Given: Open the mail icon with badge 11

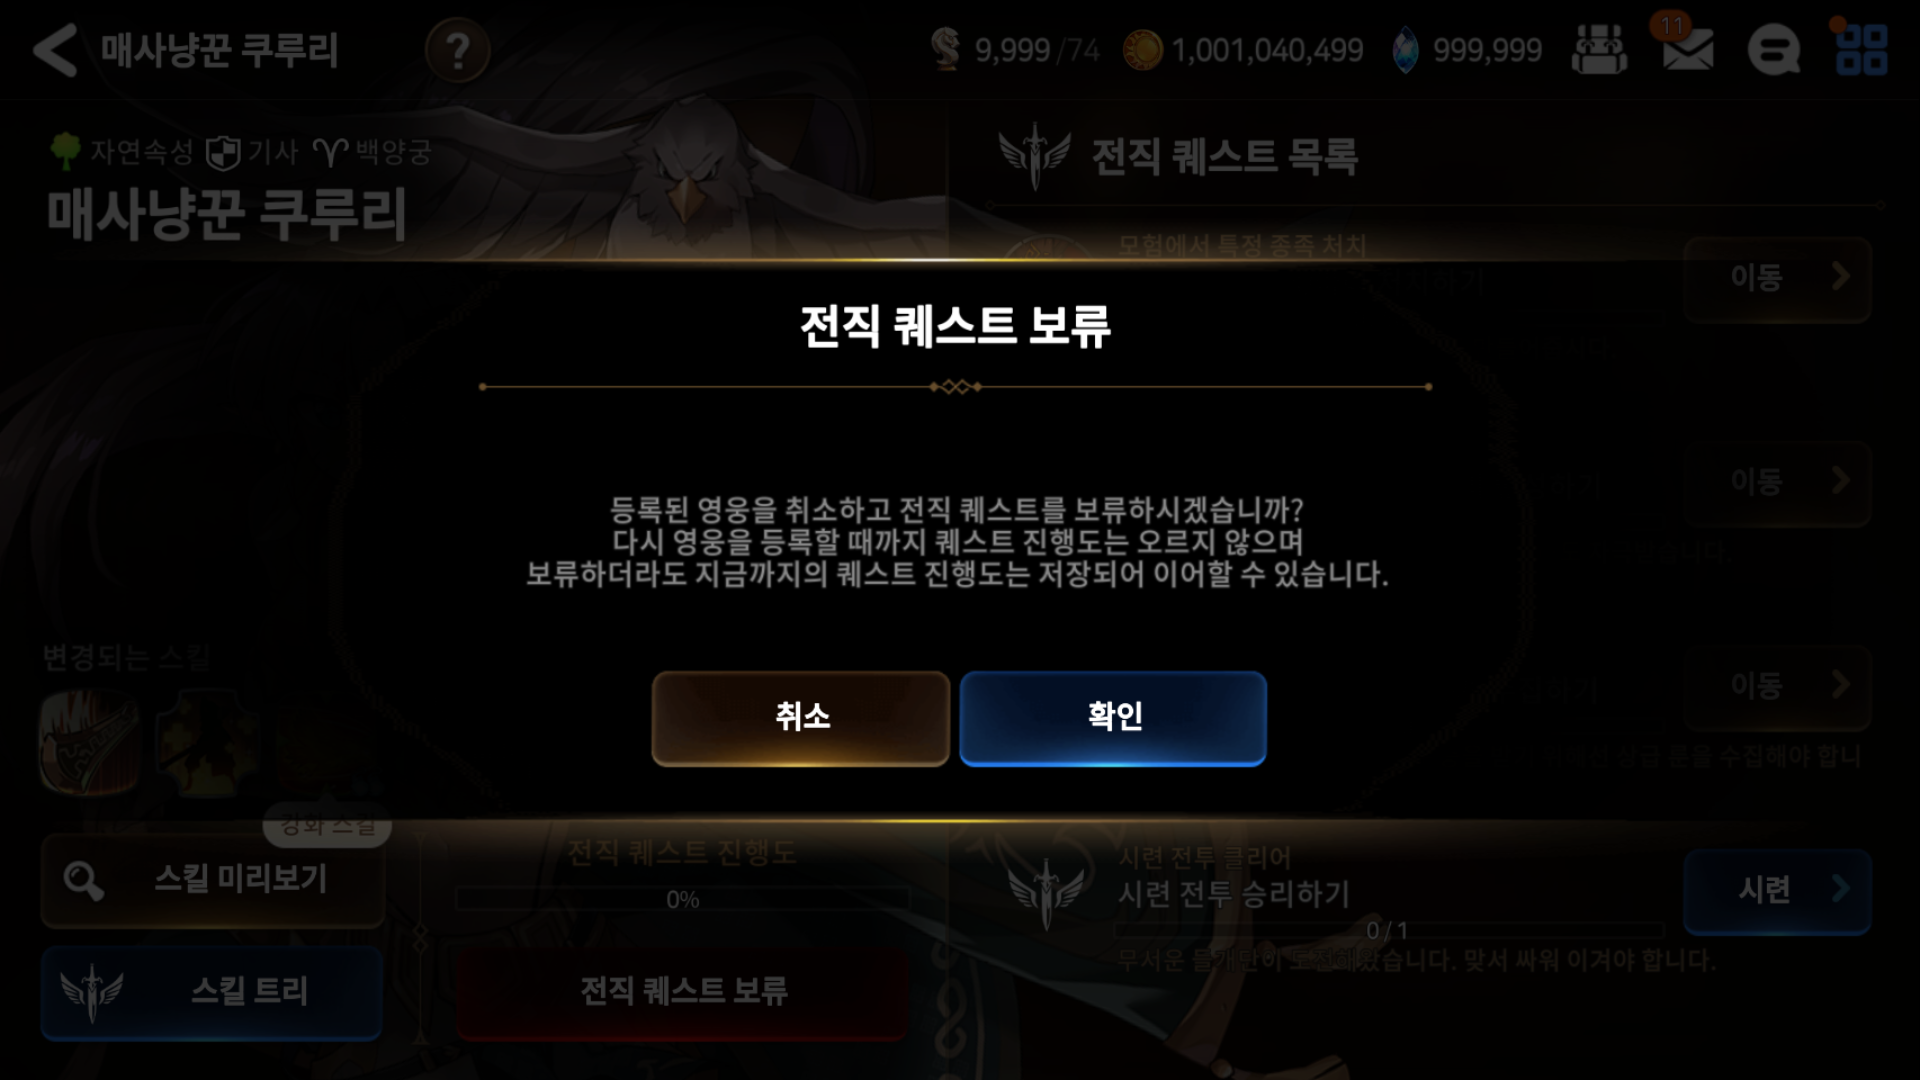Looking at the screenshot, I should pos(1688,48).
